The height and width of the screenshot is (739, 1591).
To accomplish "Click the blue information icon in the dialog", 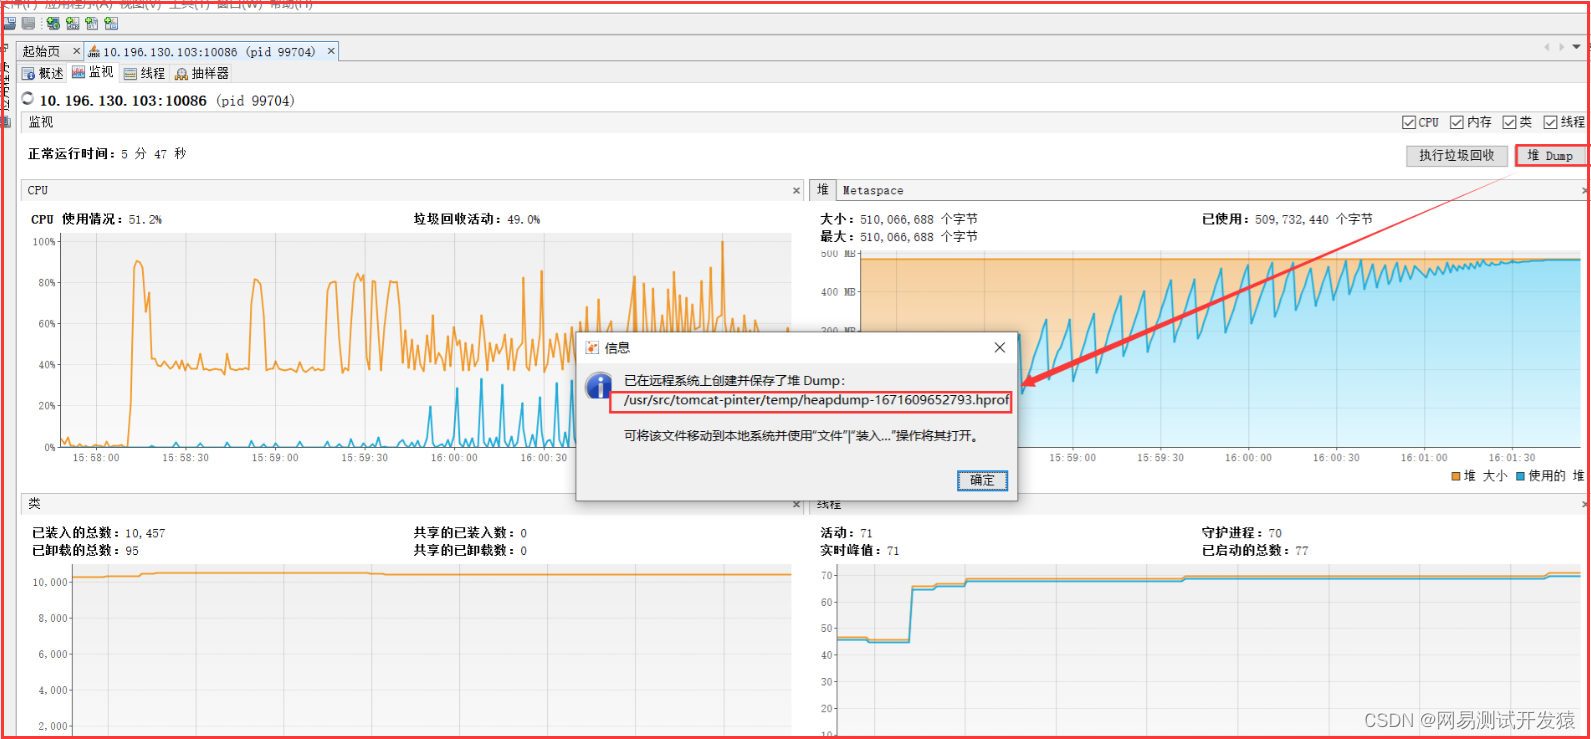I will [599, 386].
